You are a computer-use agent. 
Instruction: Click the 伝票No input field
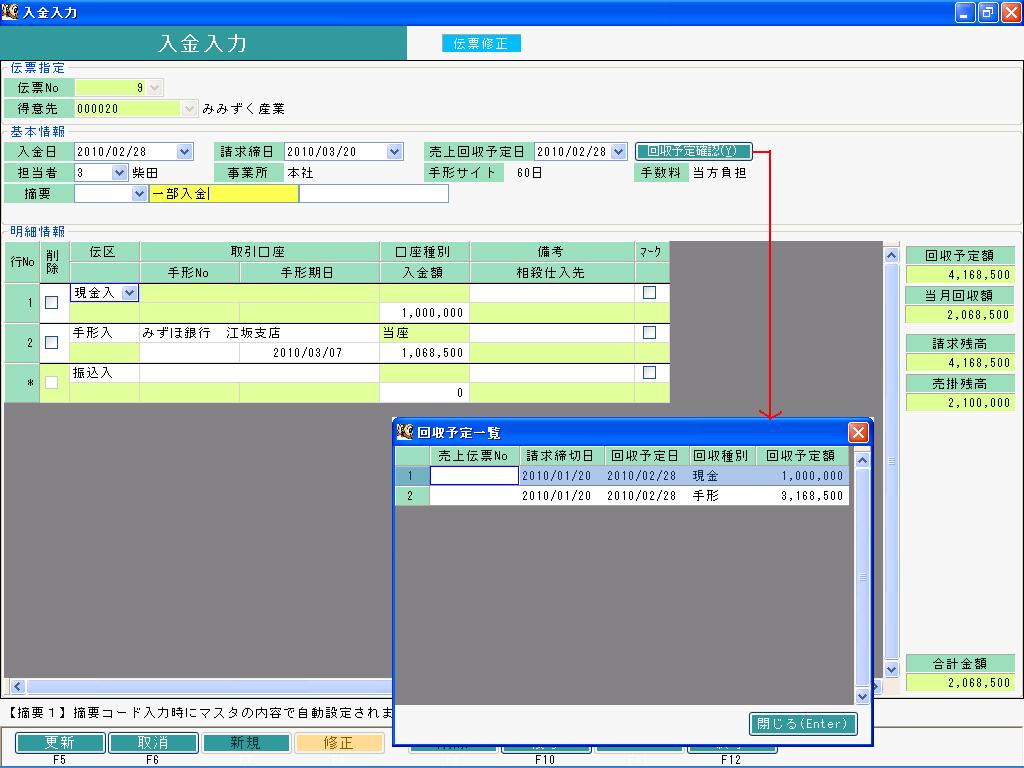click(111, 88)
